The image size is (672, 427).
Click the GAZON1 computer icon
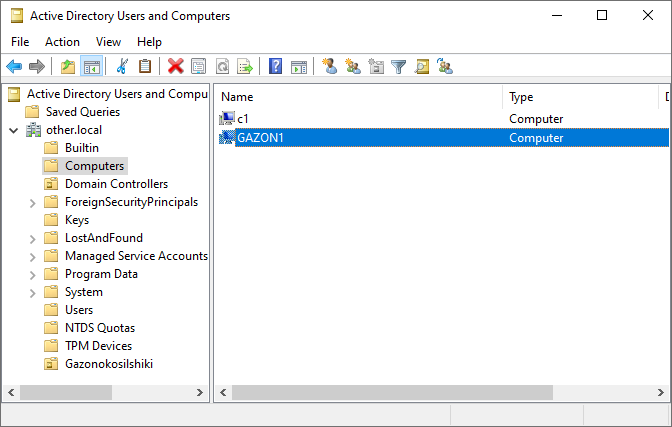(227, 137)
